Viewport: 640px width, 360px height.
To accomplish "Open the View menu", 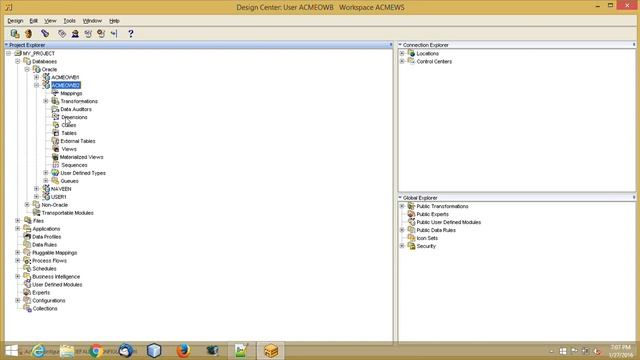I will coord(50,21).
